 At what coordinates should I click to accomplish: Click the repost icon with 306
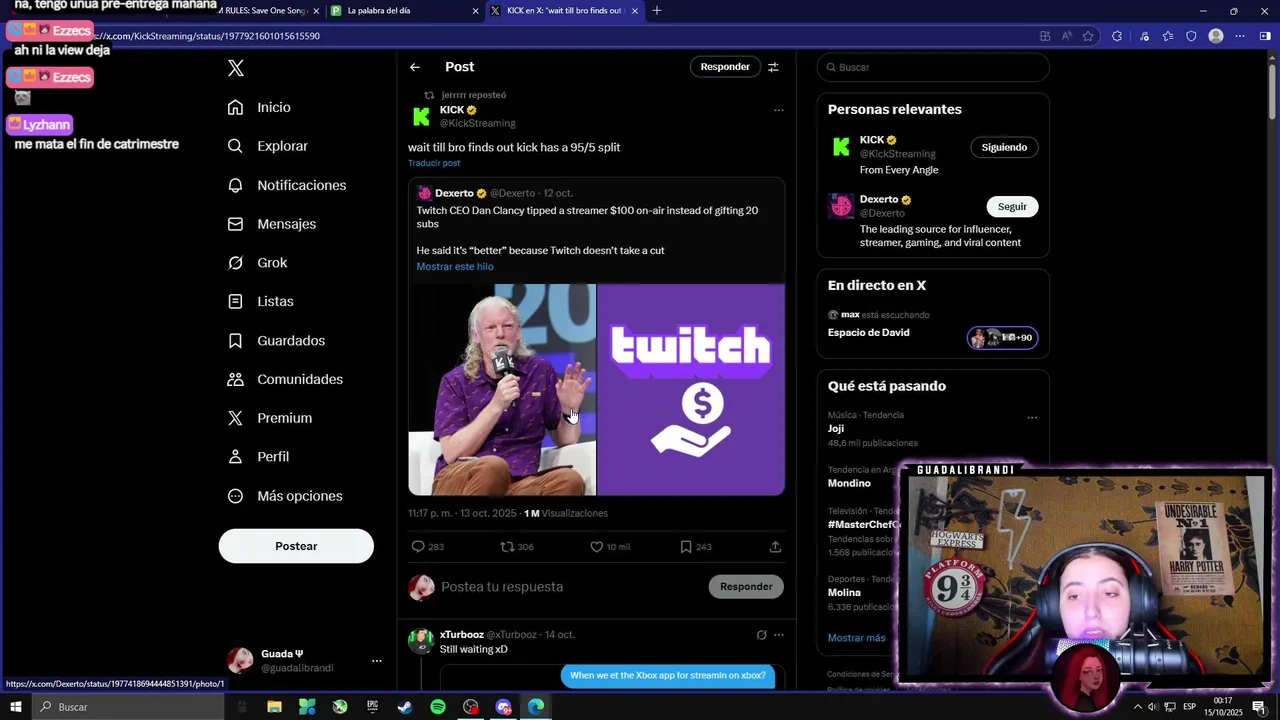coord(508,547)
